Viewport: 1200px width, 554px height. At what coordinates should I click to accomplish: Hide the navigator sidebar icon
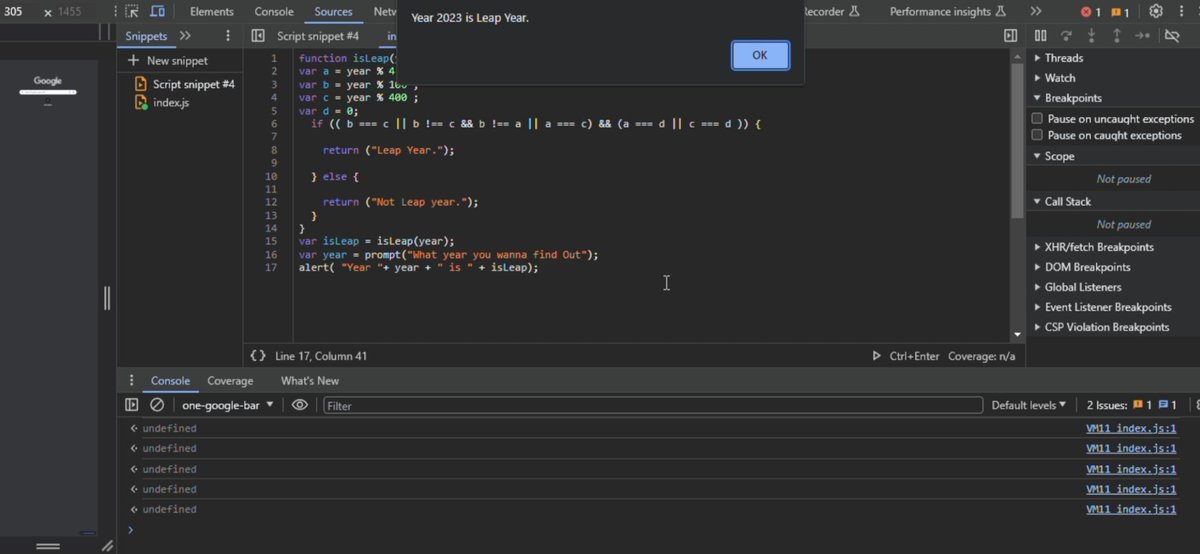click(x=257, y=36)
